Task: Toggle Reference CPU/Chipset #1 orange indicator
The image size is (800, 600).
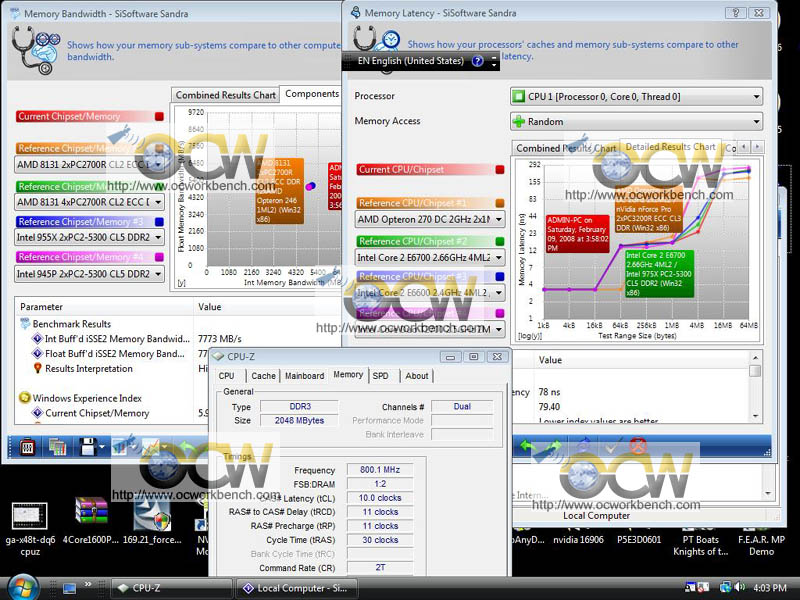Action: pyautogui.click(x=499, y=203)
